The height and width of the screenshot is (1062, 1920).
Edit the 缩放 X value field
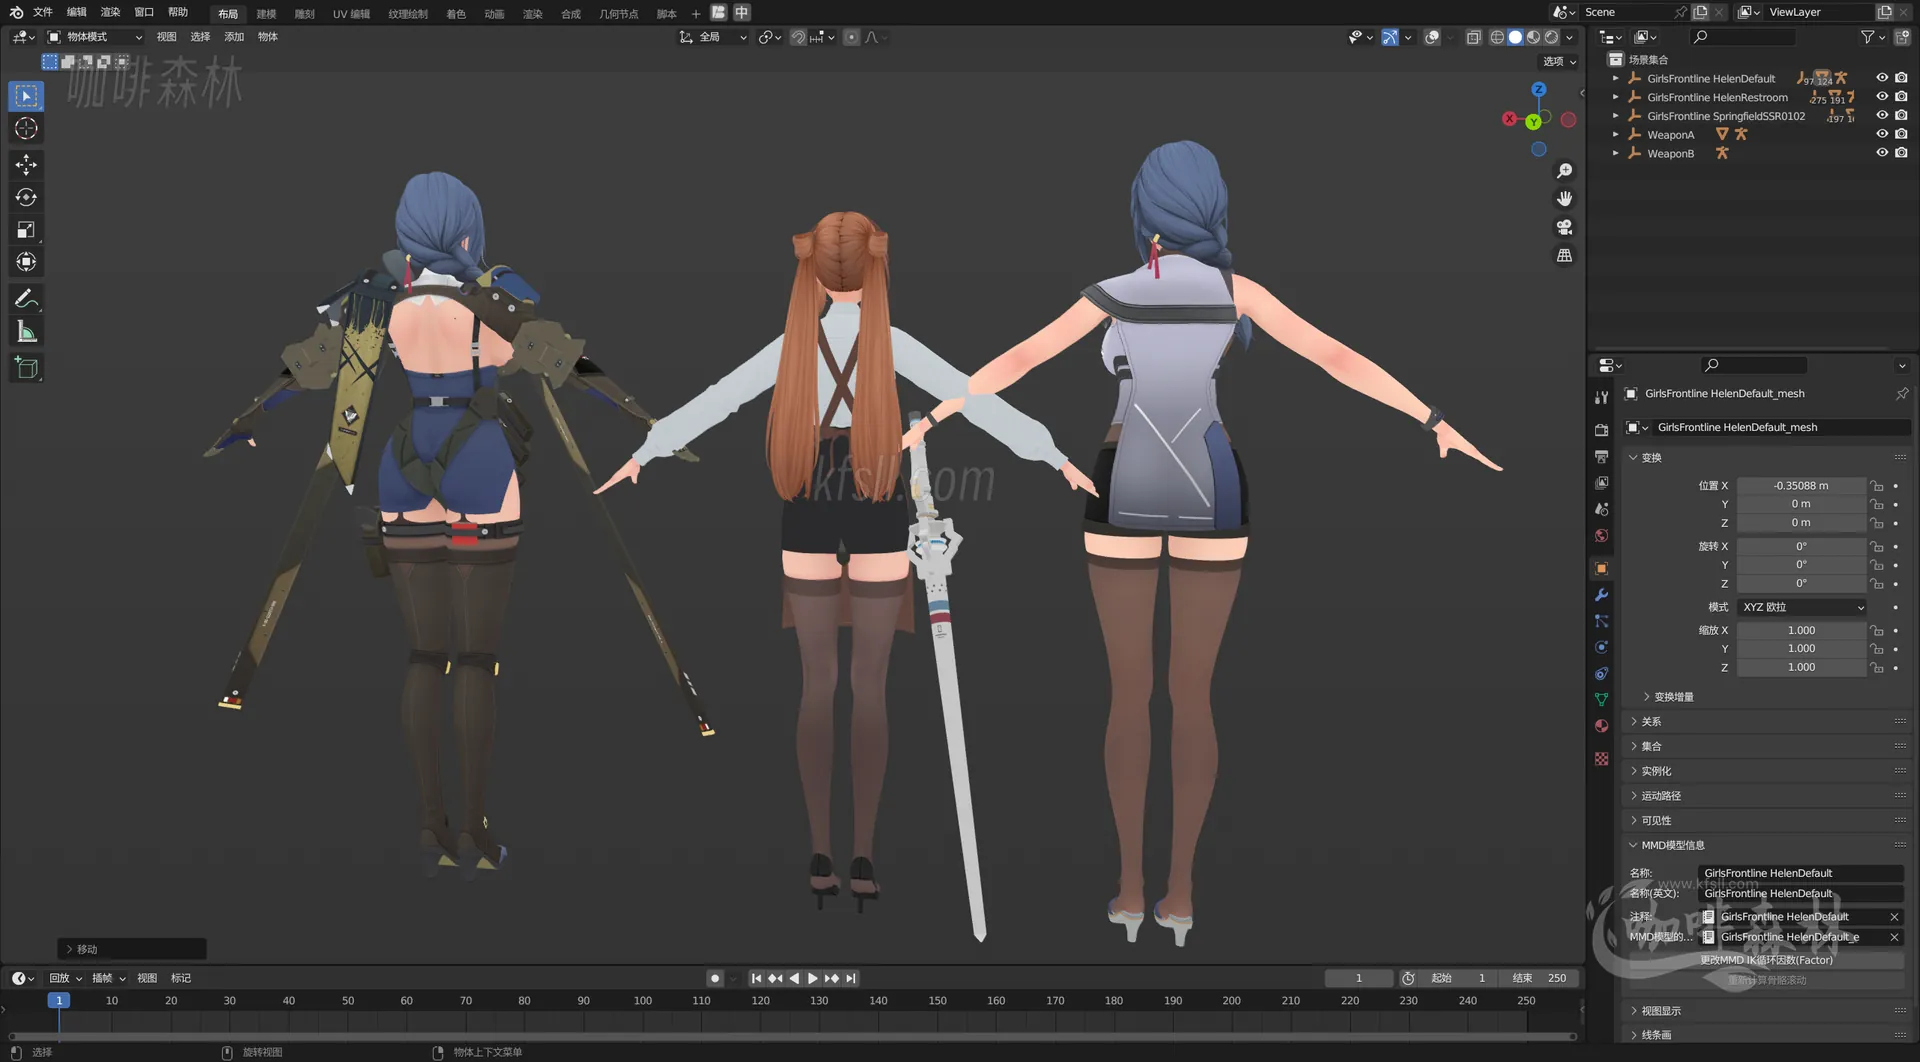point(1800,630)
